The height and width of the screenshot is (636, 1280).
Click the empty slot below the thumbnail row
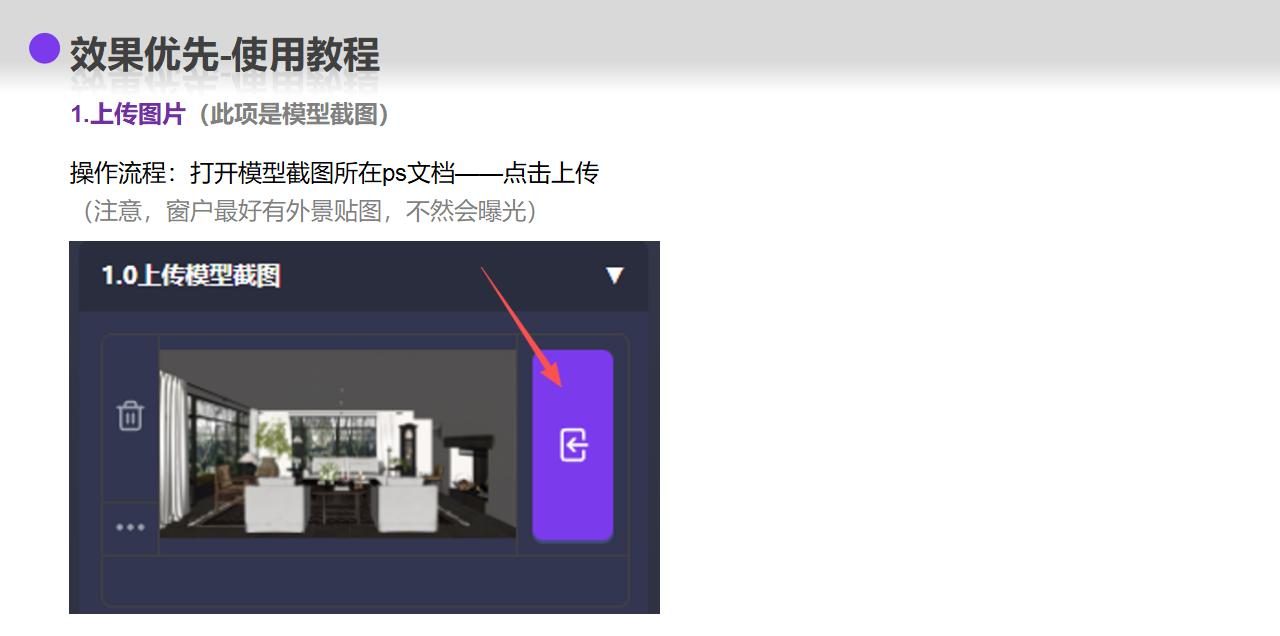coord(365,580)
